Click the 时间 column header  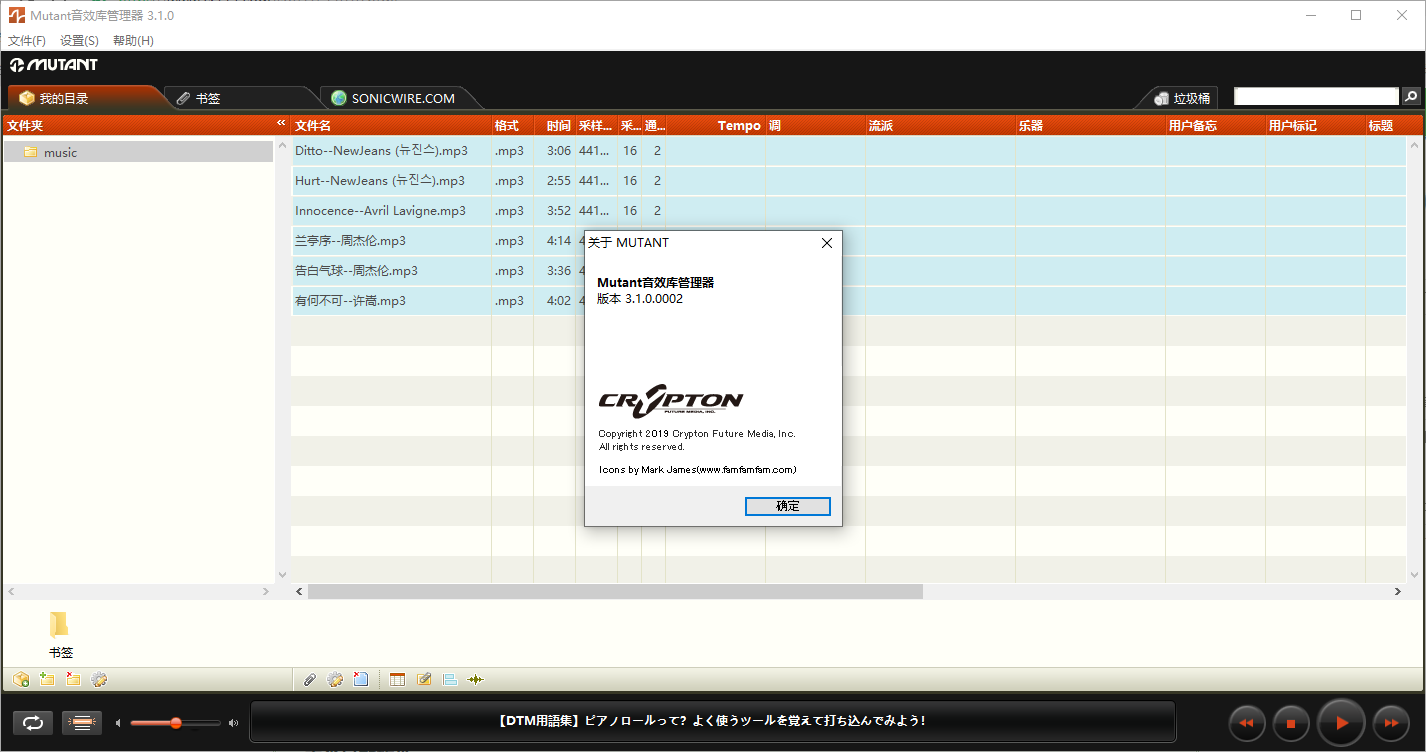555,126
